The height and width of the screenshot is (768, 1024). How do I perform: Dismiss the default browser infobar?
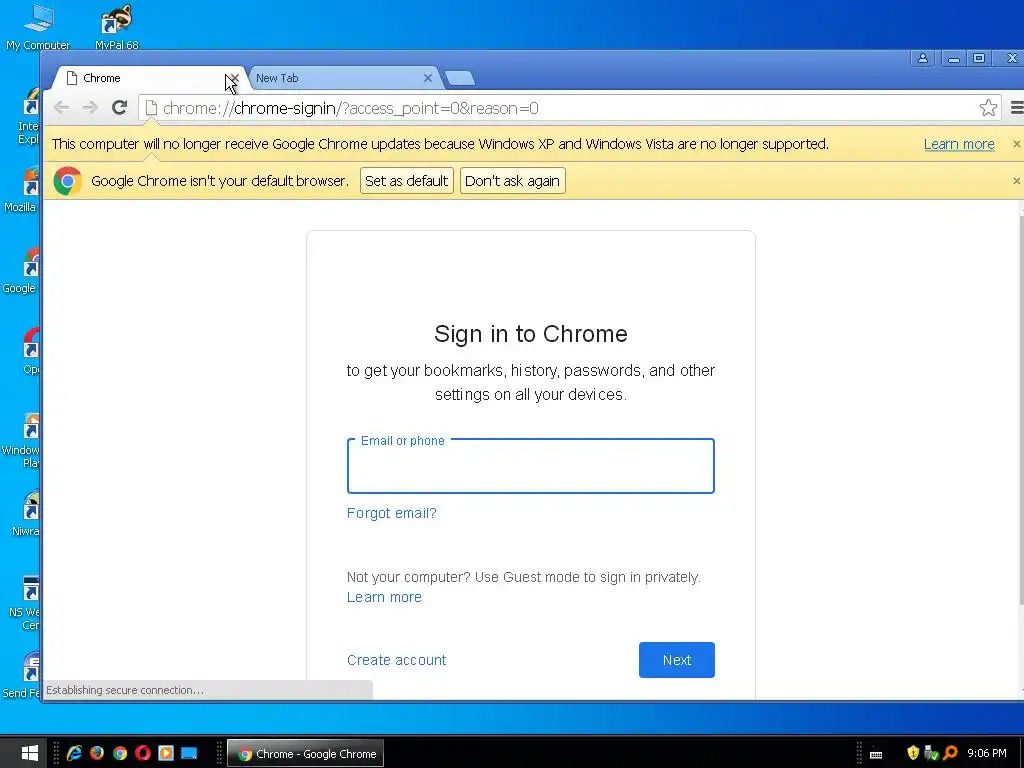click(x=1016, y=181)
